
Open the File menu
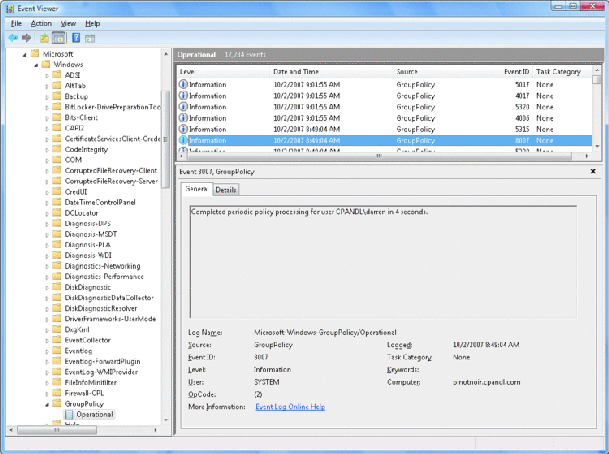point(16,24)
